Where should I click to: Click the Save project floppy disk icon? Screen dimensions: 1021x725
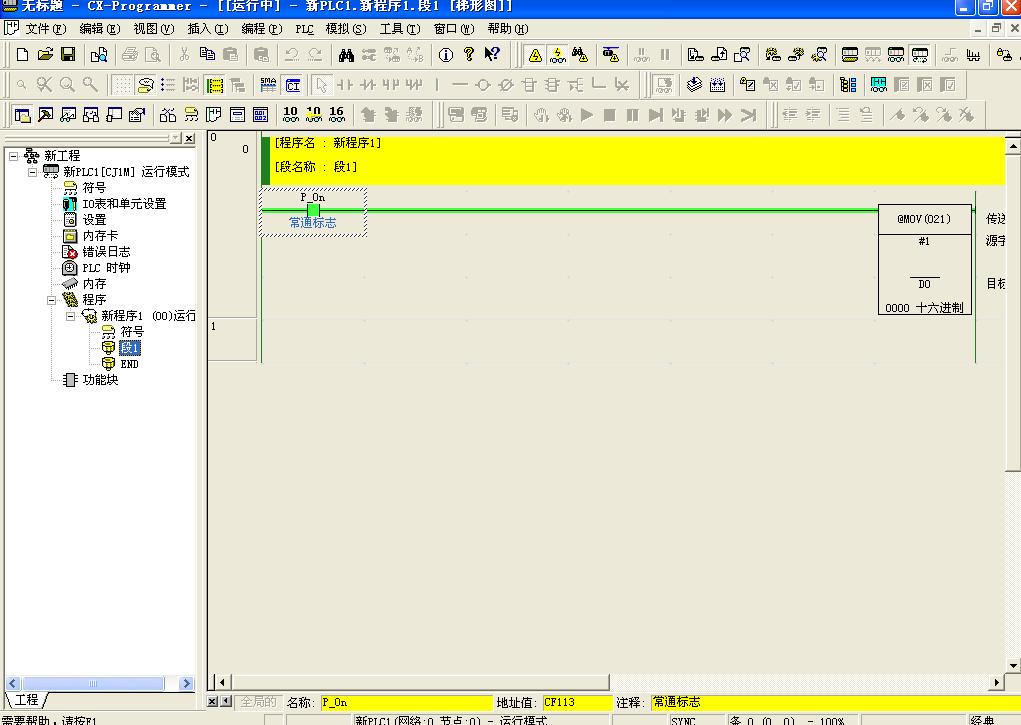coord(68,55)
